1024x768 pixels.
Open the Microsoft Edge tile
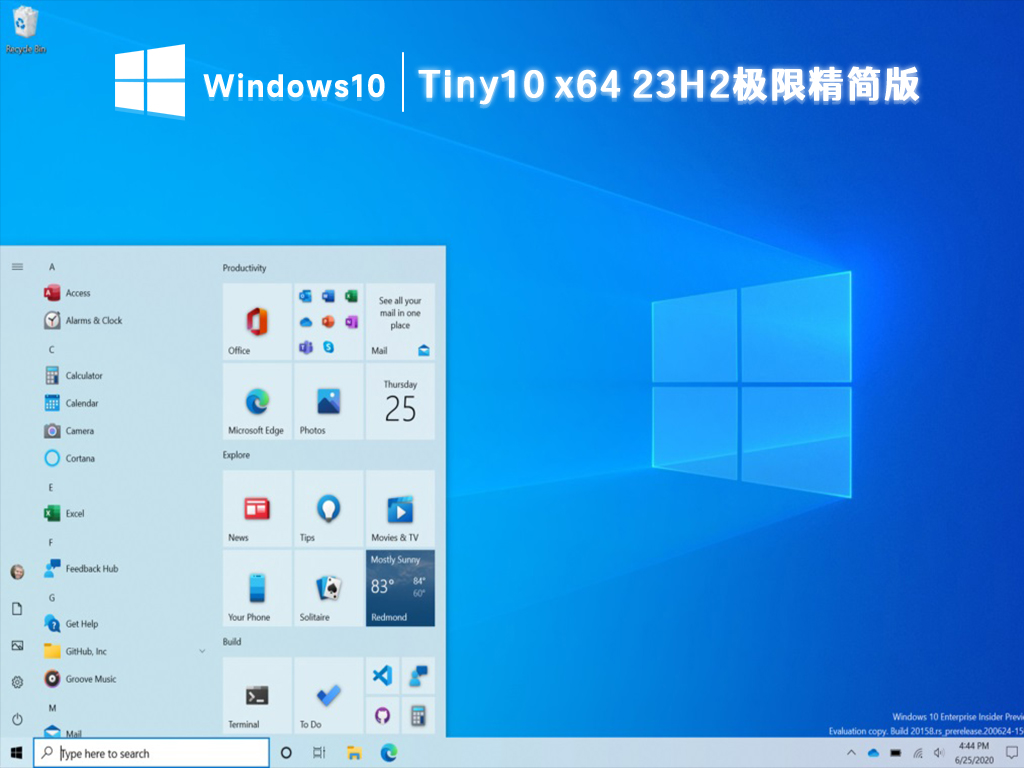pos(256,402)
